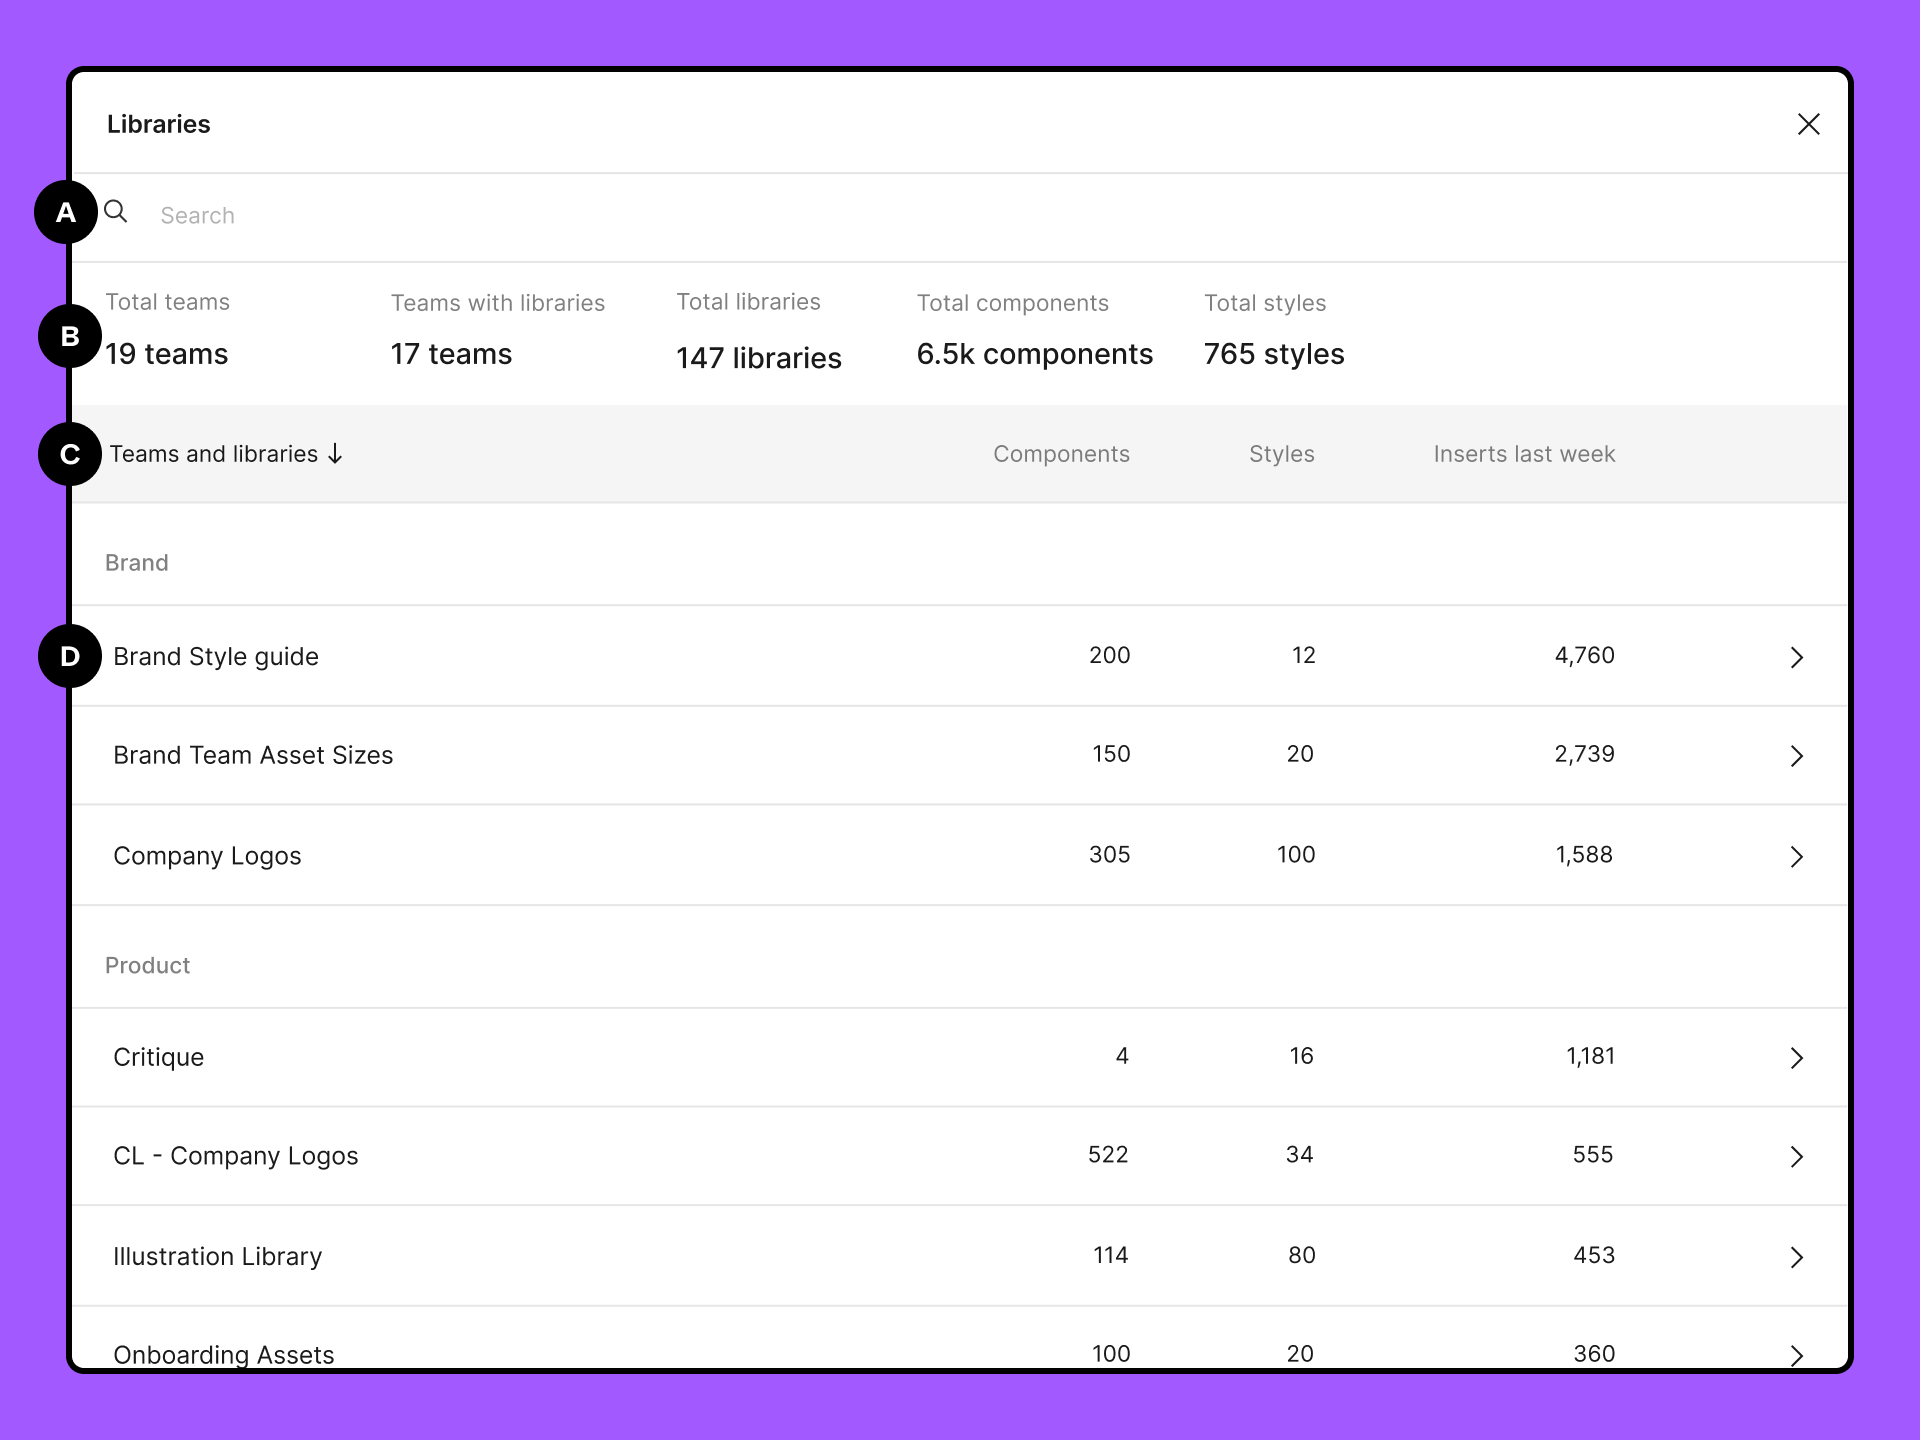The width and height of the screenshot is (1920, 1440).
Task: Click 12 styles for Brand Style guide
Action: (x=1303, y=655)
